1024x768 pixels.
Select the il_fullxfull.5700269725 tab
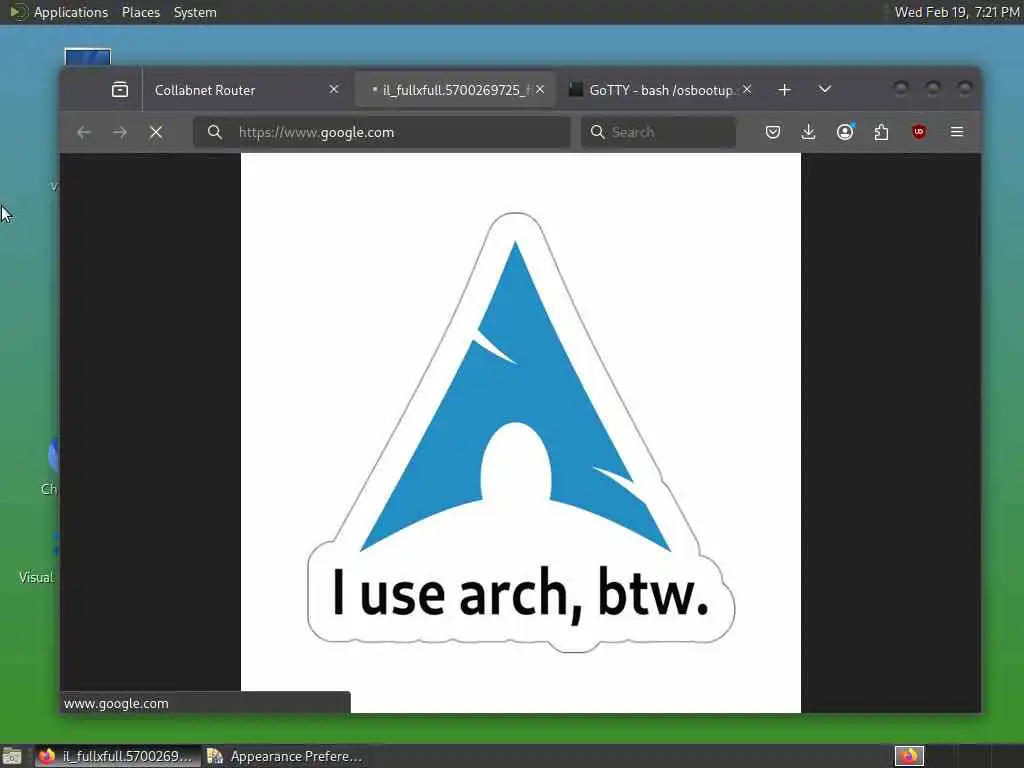click(455, 89)
